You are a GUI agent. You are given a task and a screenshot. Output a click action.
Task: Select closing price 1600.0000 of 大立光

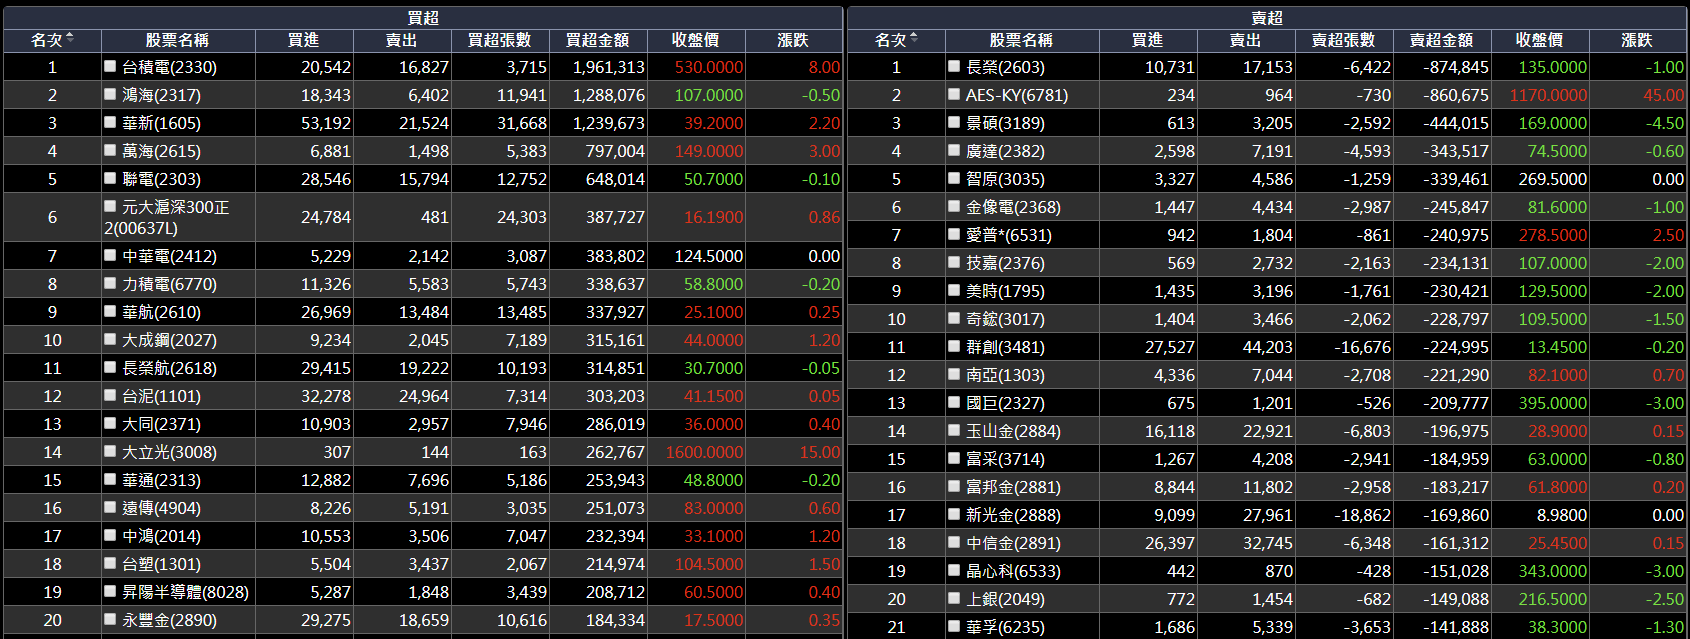tap(704, 452)
